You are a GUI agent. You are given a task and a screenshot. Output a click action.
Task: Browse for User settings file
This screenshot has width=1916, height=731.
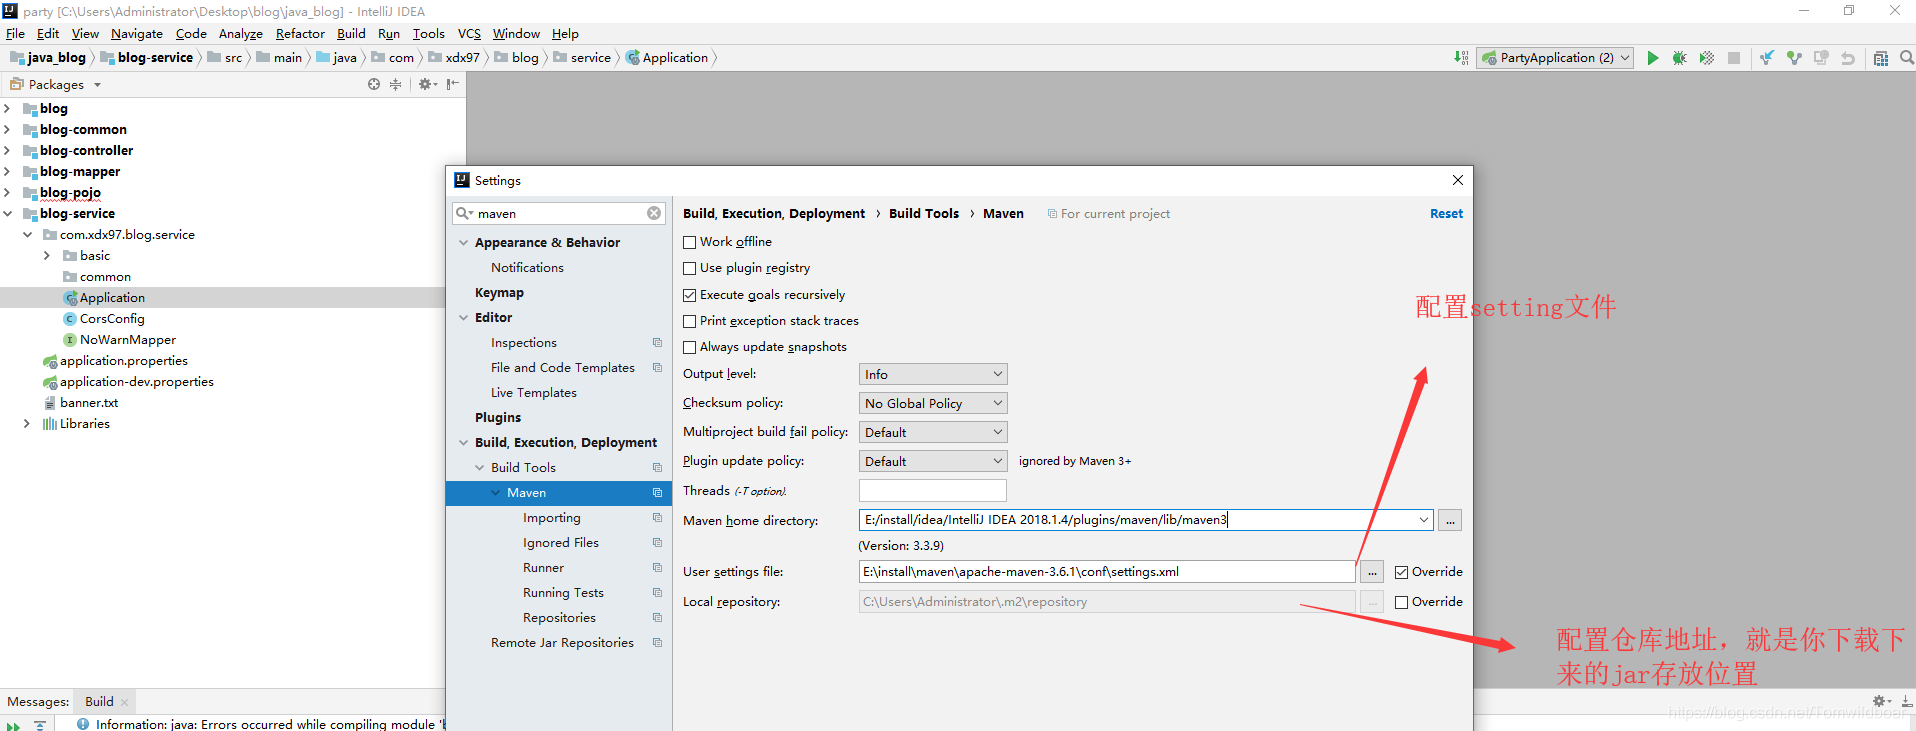coord(1372,572)
